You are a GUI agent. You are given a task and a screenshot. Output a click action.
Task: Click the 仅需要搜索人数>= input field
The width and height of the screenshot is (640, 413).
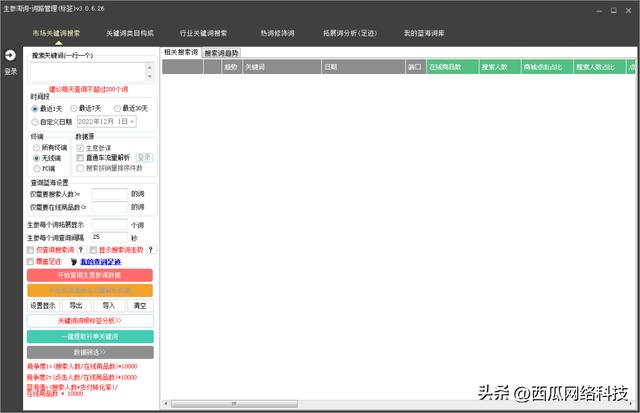[x=110, y=194]
